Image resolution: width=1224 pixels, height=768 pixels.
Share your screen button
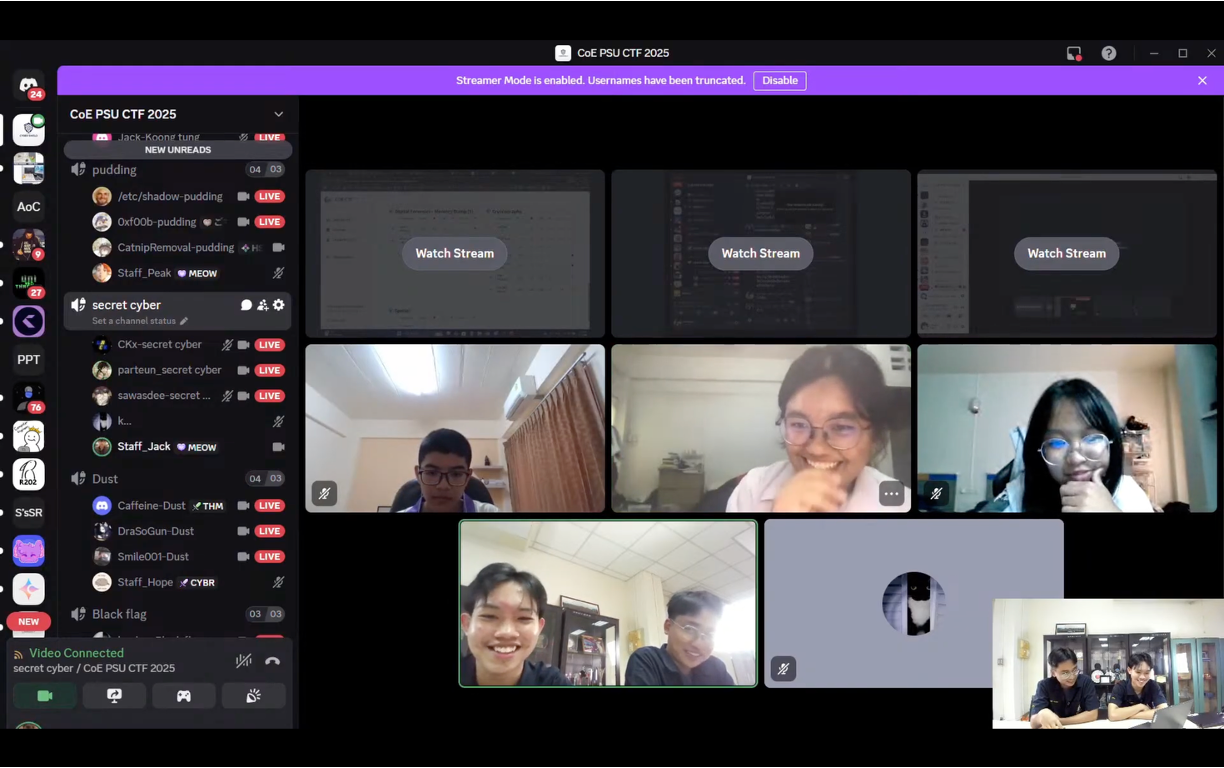pos(114,696)
